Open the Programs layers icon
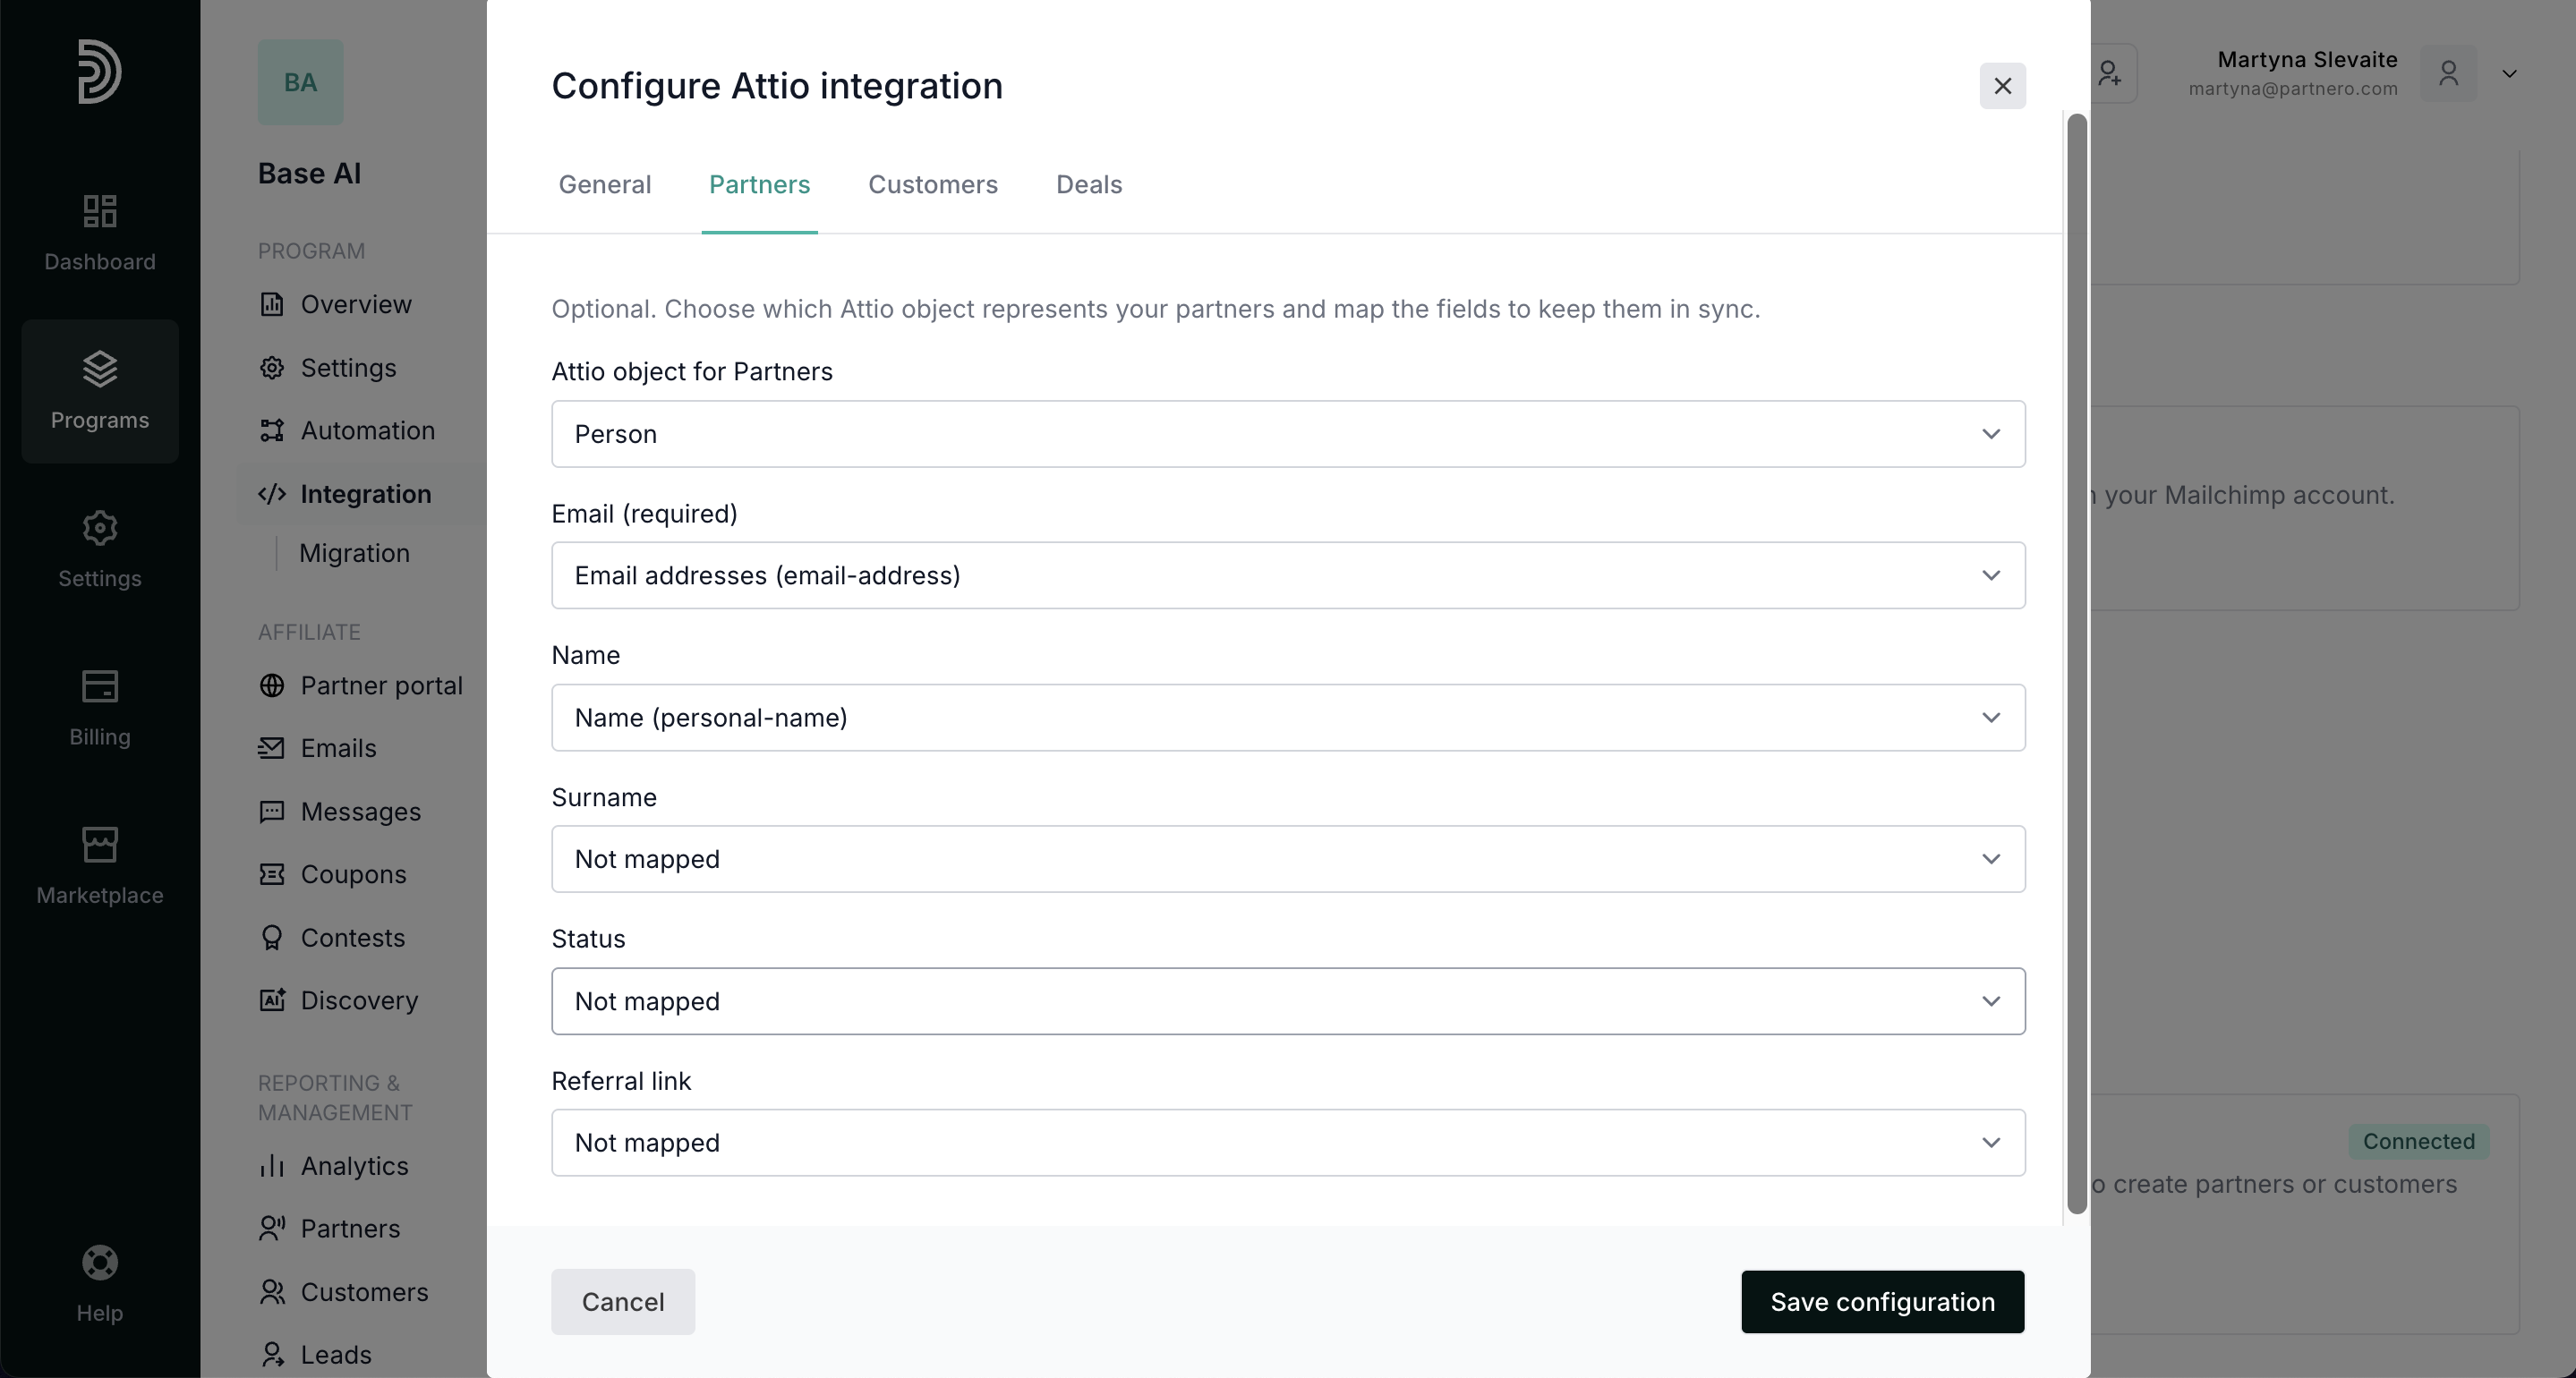 100,369
